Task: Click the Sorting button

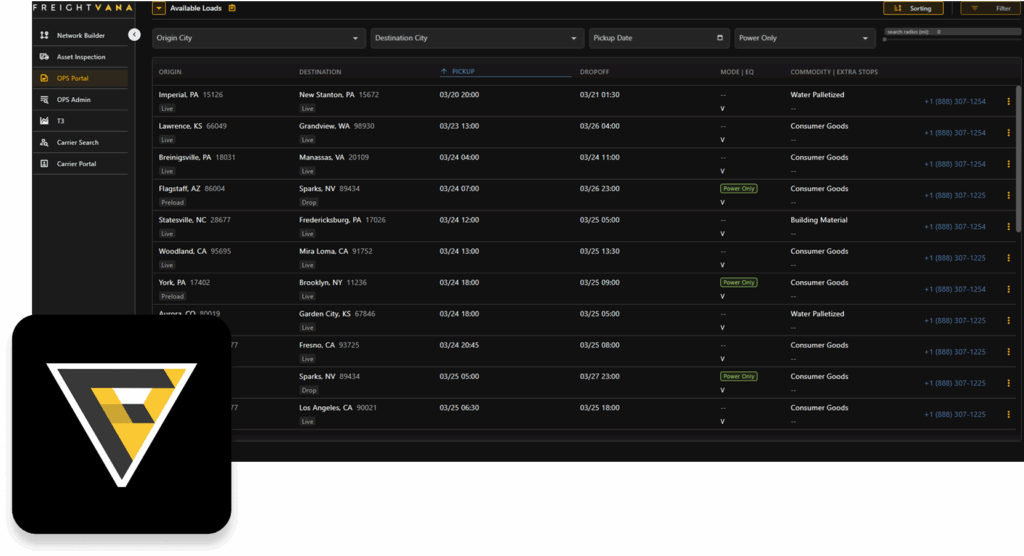Action: pyautogui.click(x=913, y=8)
